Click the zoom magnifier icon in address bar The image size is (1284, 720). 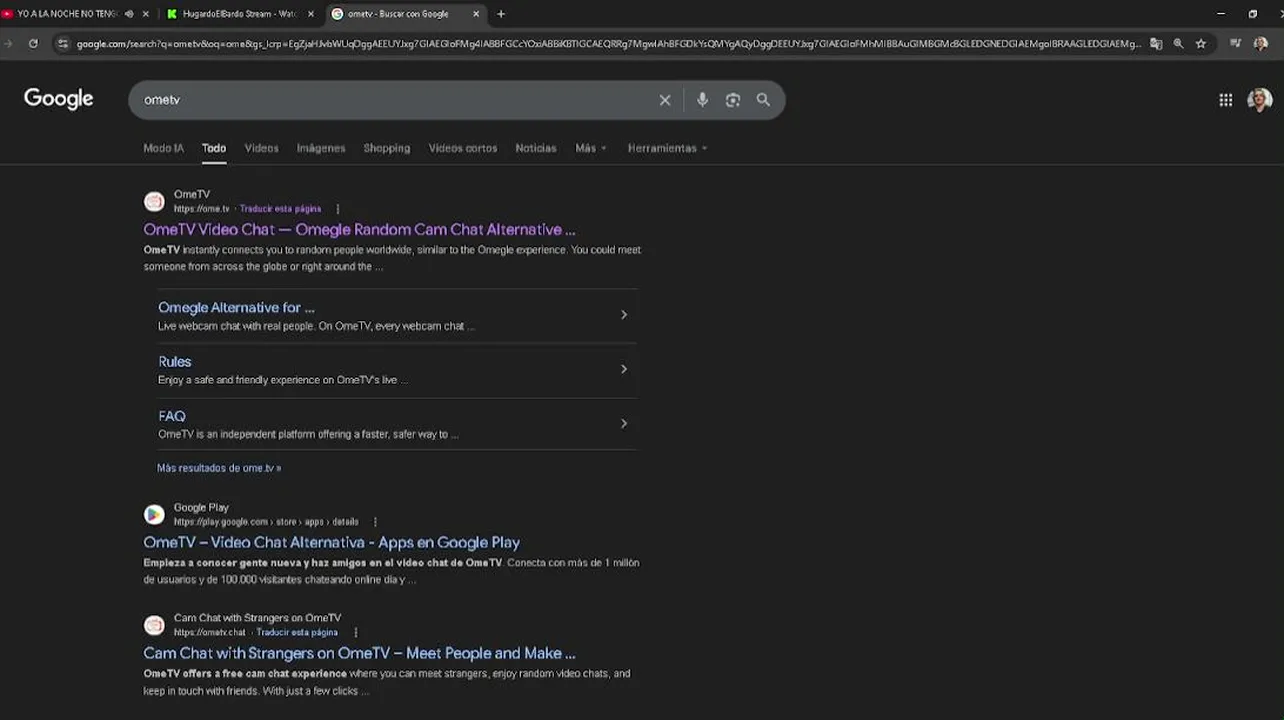click(1178, 44)
